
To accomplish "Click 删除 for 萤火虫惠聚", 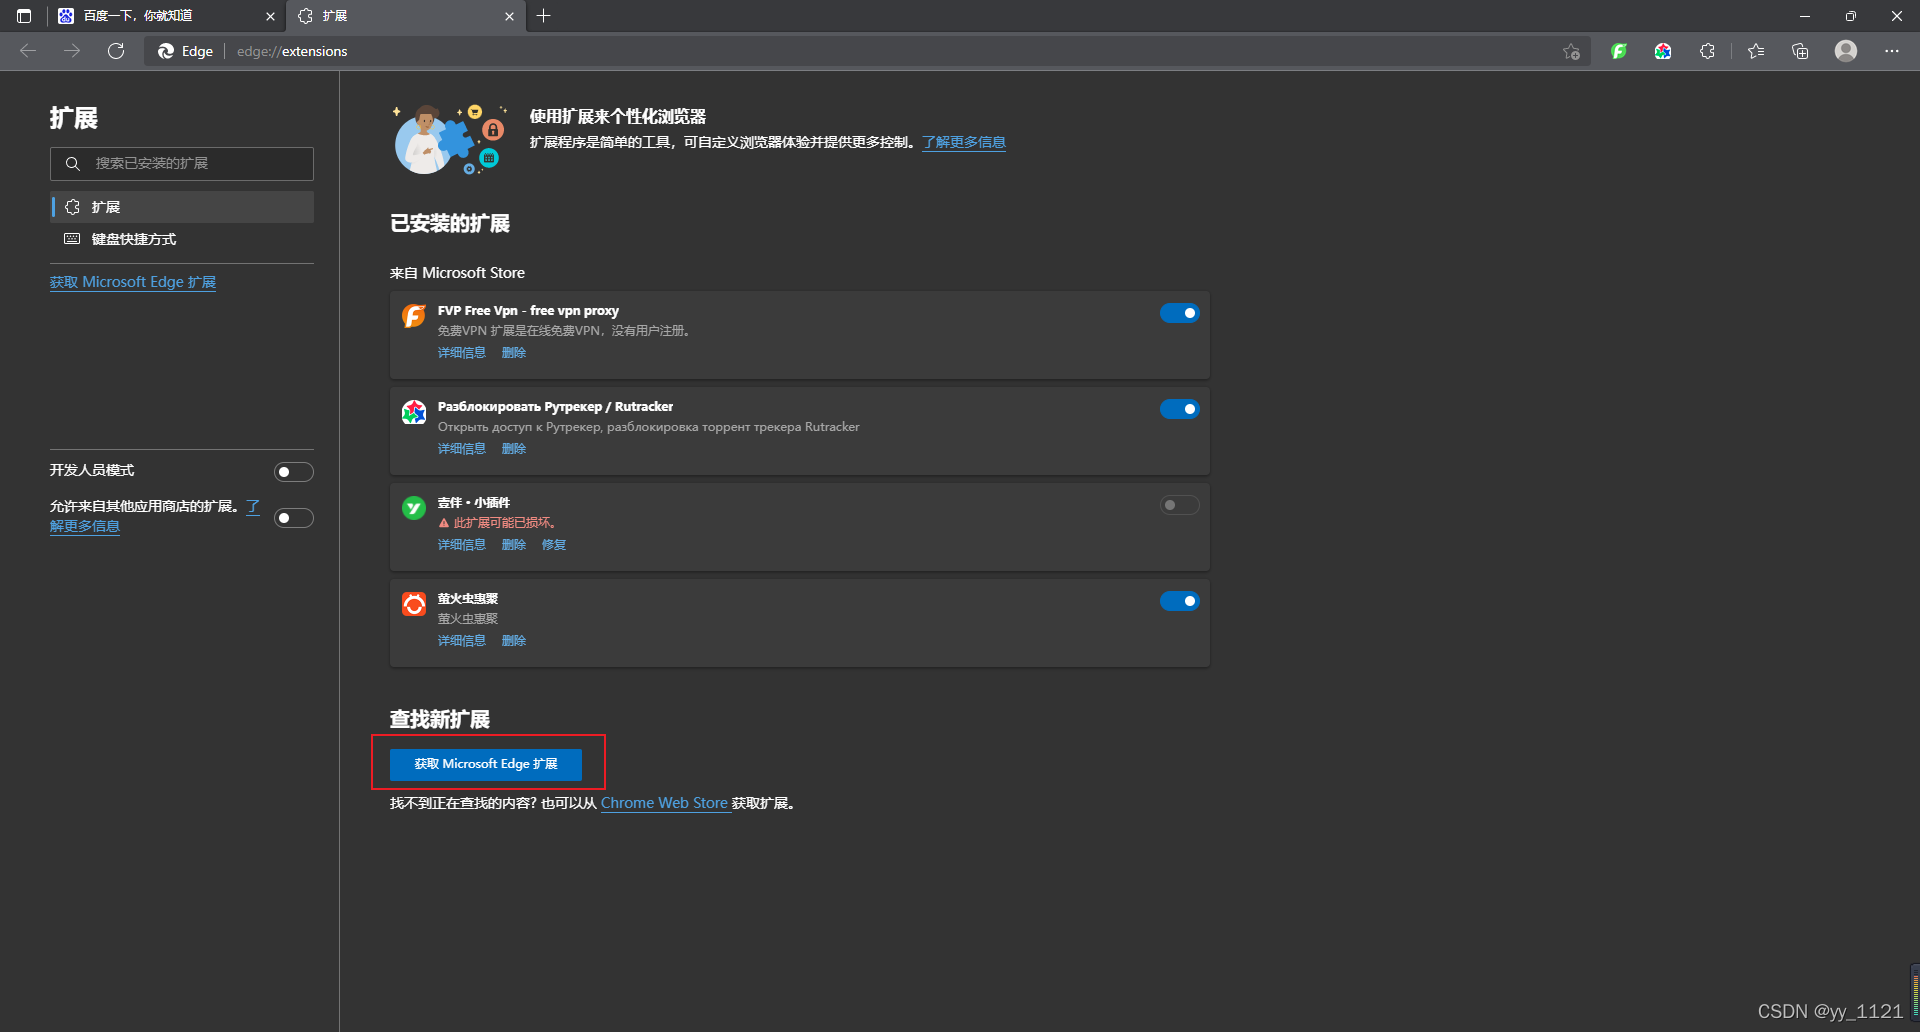I will pyautogui.click(x=514, y=640).
